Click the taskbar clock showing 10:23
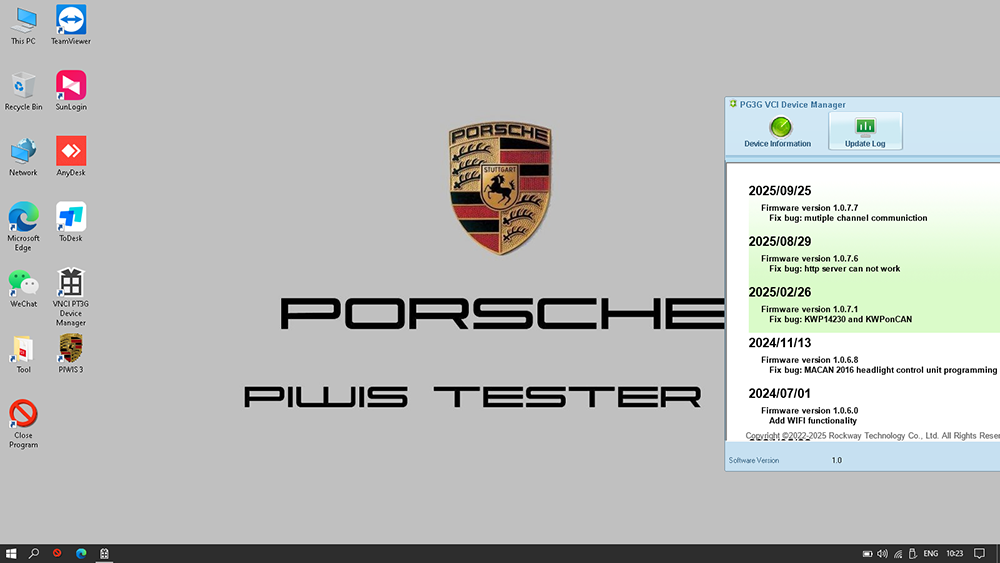Image resolution: width=1000 pixels, height=563 pixels. click(954, 553)
